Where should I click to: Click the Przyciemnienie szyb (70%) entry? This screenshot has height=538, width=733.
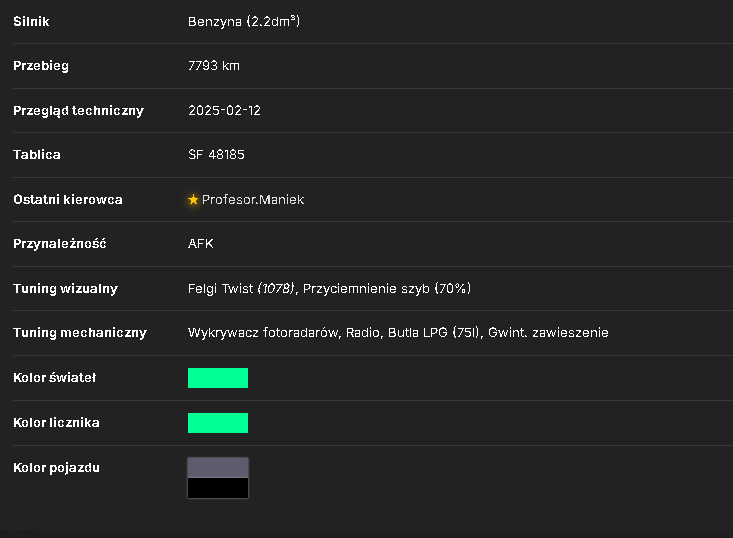[387, 288]
